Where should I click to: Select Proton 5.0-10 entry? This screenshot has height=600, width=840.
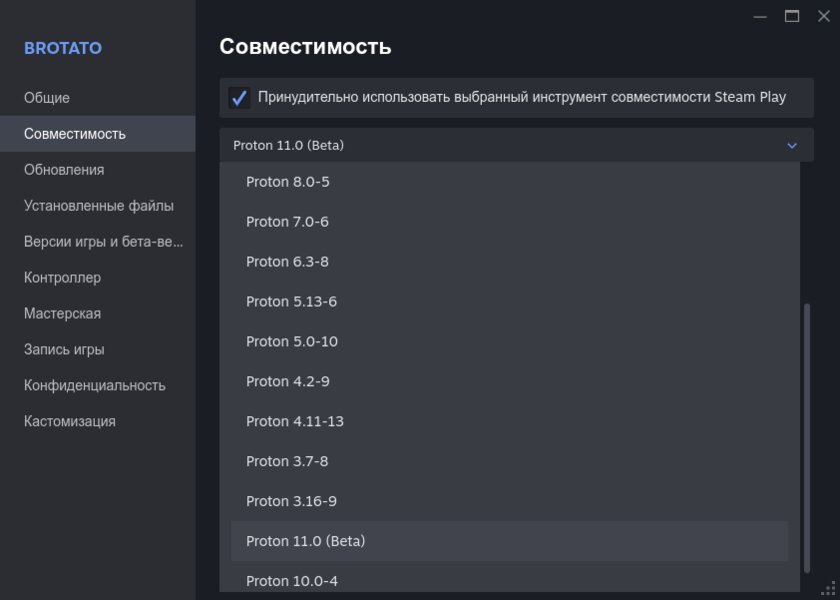point(291,341)
